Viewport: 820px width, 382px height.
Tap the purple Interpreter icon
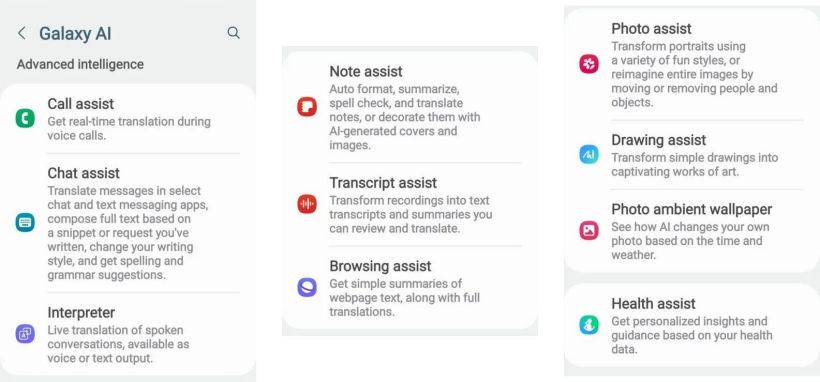pos(25,333)
